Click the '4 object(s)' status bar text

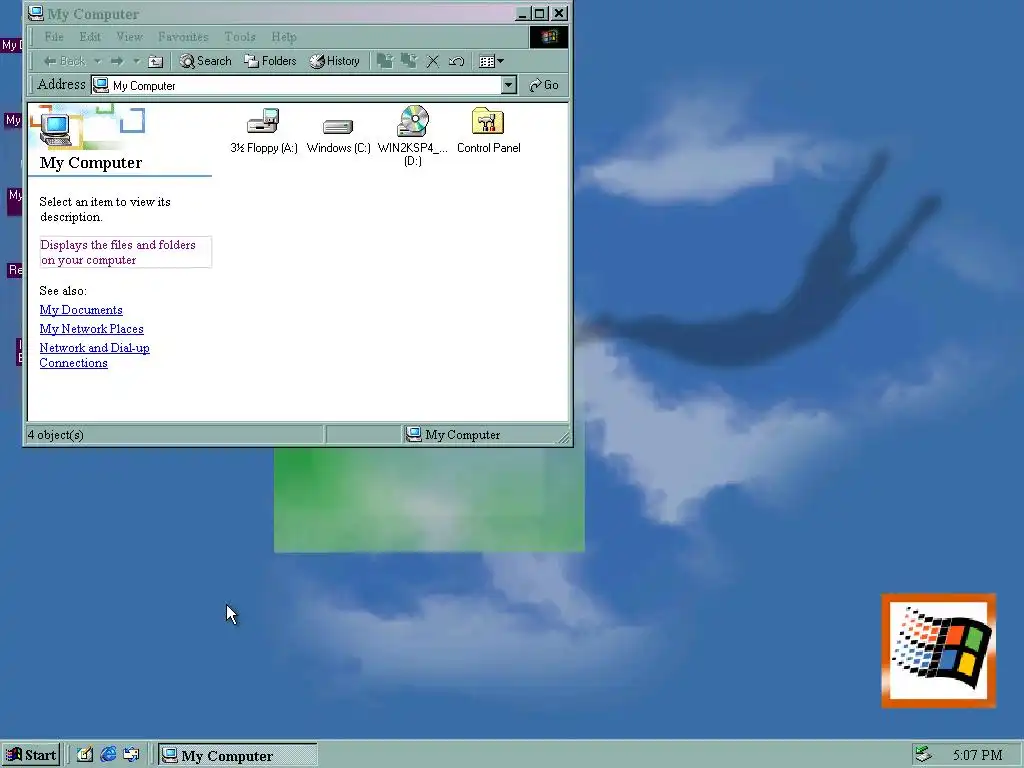[56, 435]
